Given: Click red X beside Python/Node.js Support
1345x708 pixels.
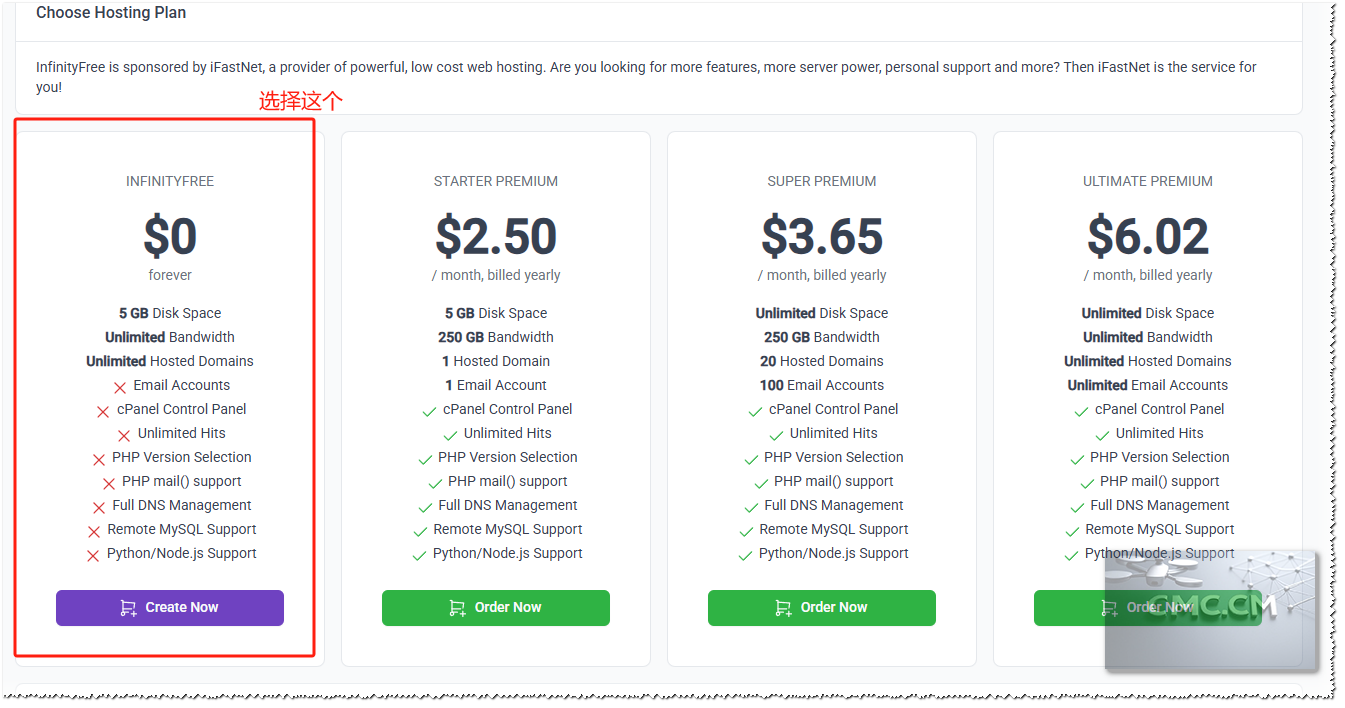Looking at the screenshot, I should 93,555.
